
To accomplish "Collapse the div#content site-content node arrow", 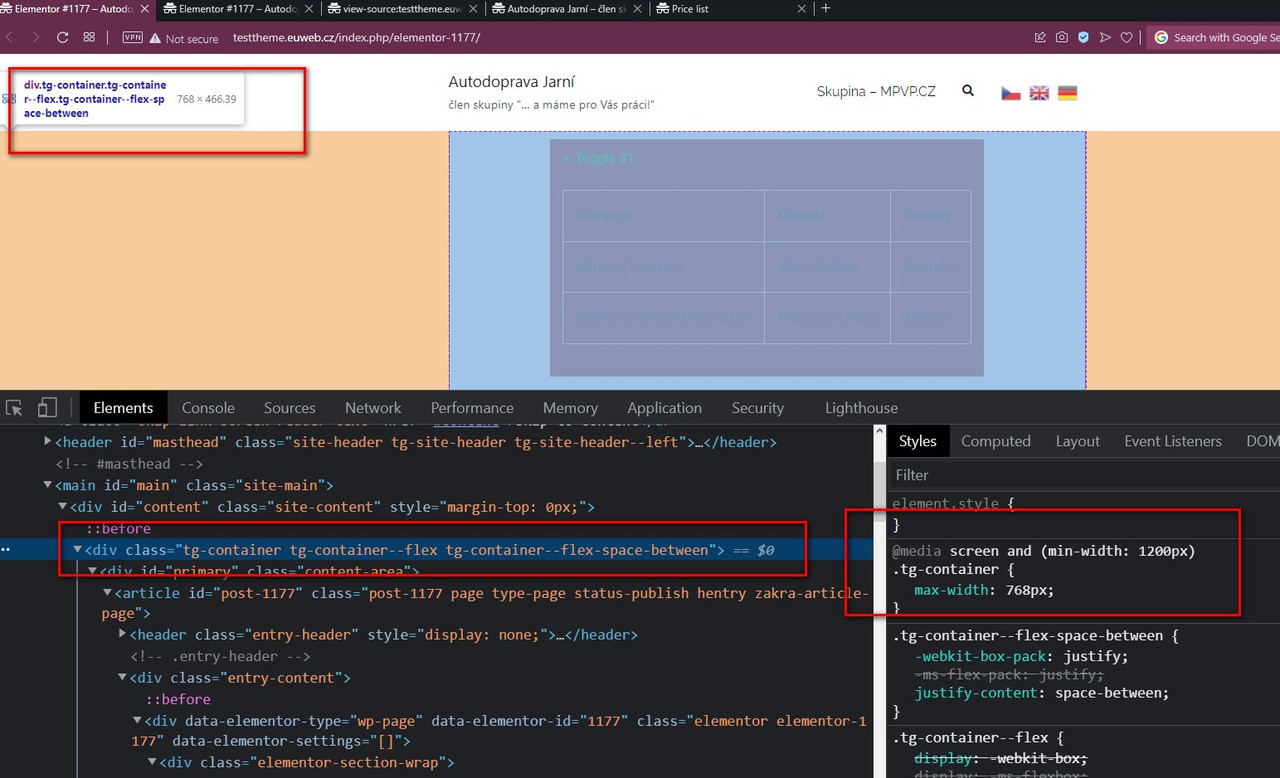I will [63, 507].
